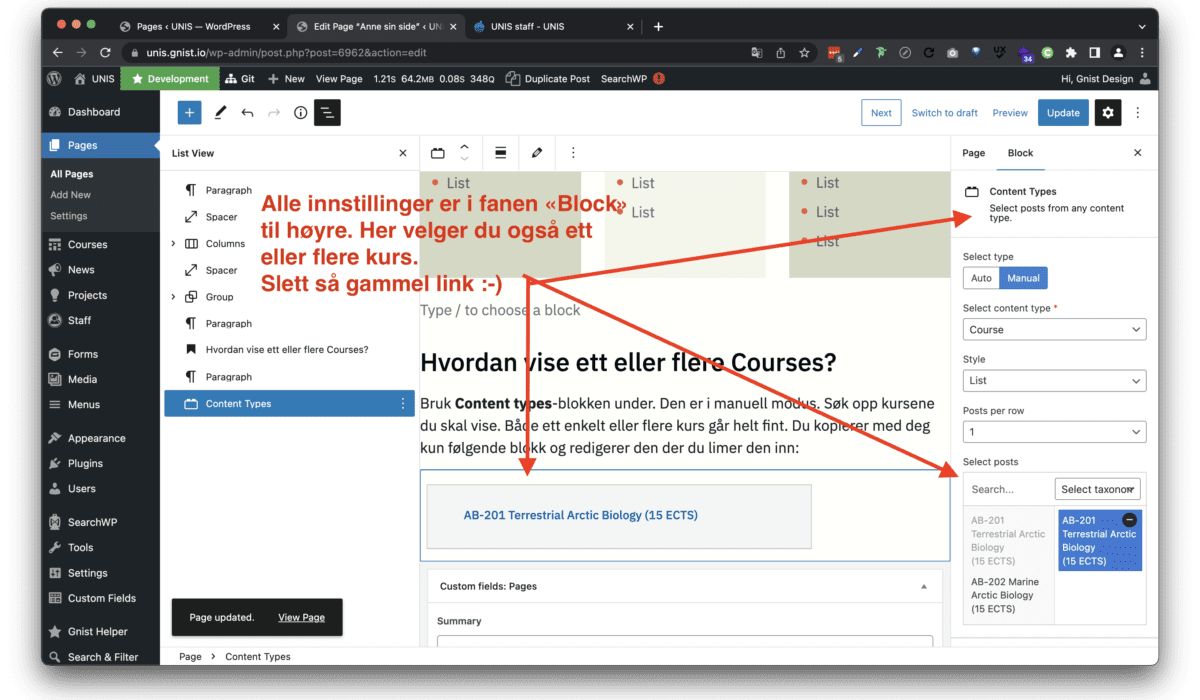The width and height of the screenshot is (1200, 700).
Task: Click the change alignment icon in block toolbar
Action: 501,153
